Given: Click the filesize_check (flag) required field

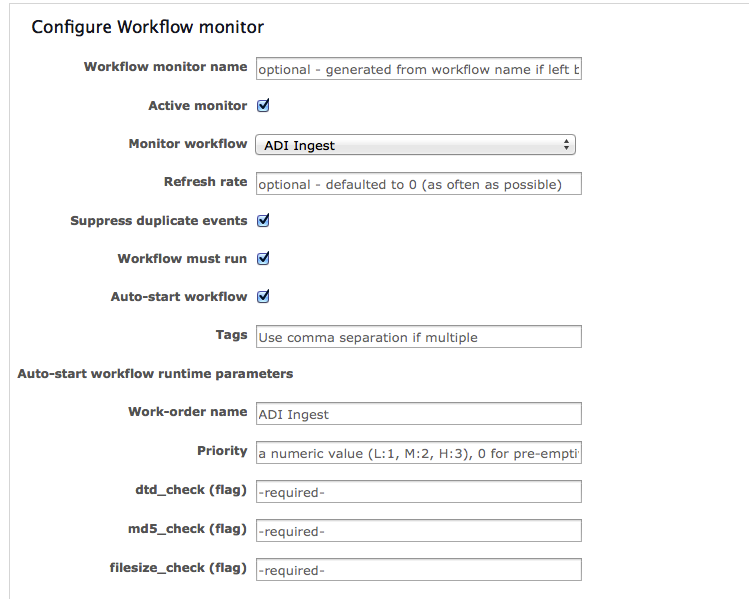Looking at the screenshot, I should pos(418,569).
